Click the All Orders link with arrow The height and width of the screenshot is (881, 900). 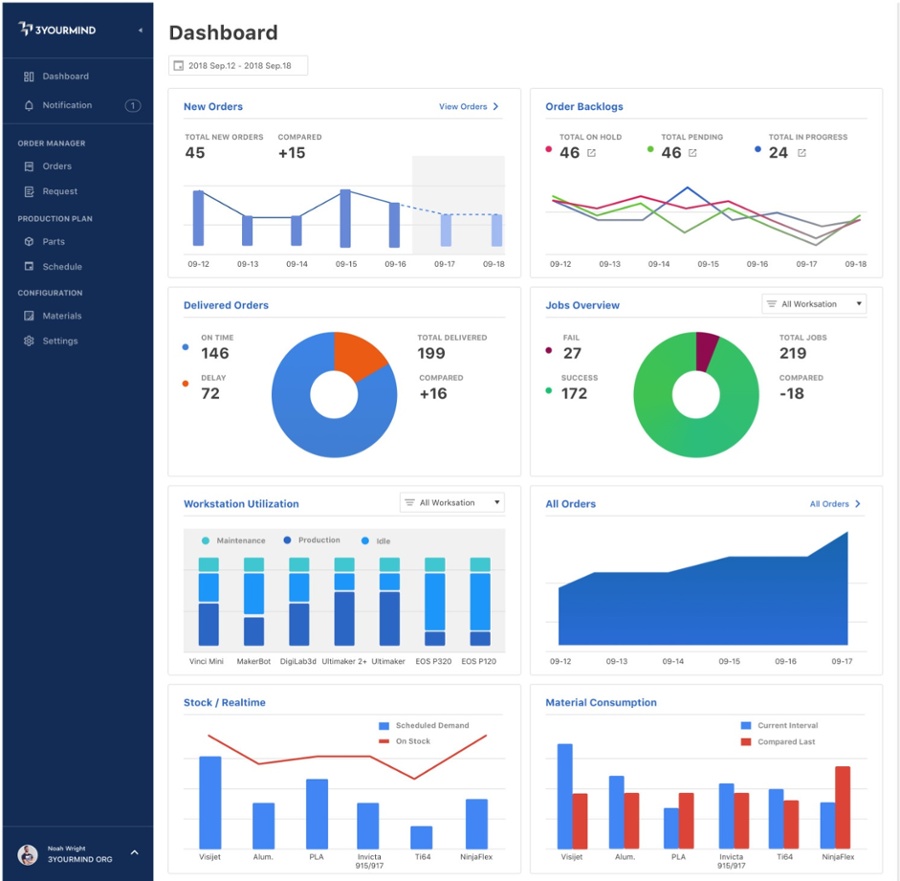pos(834,504)
